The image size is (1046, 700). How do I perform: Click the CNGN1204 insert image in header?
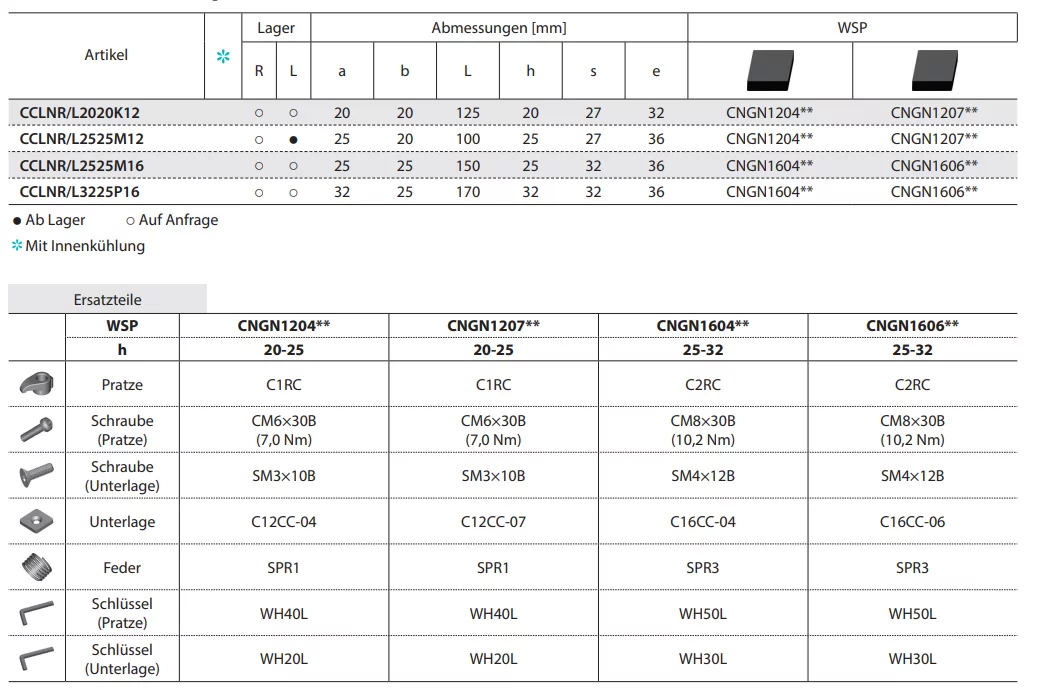tap(769, 70)
